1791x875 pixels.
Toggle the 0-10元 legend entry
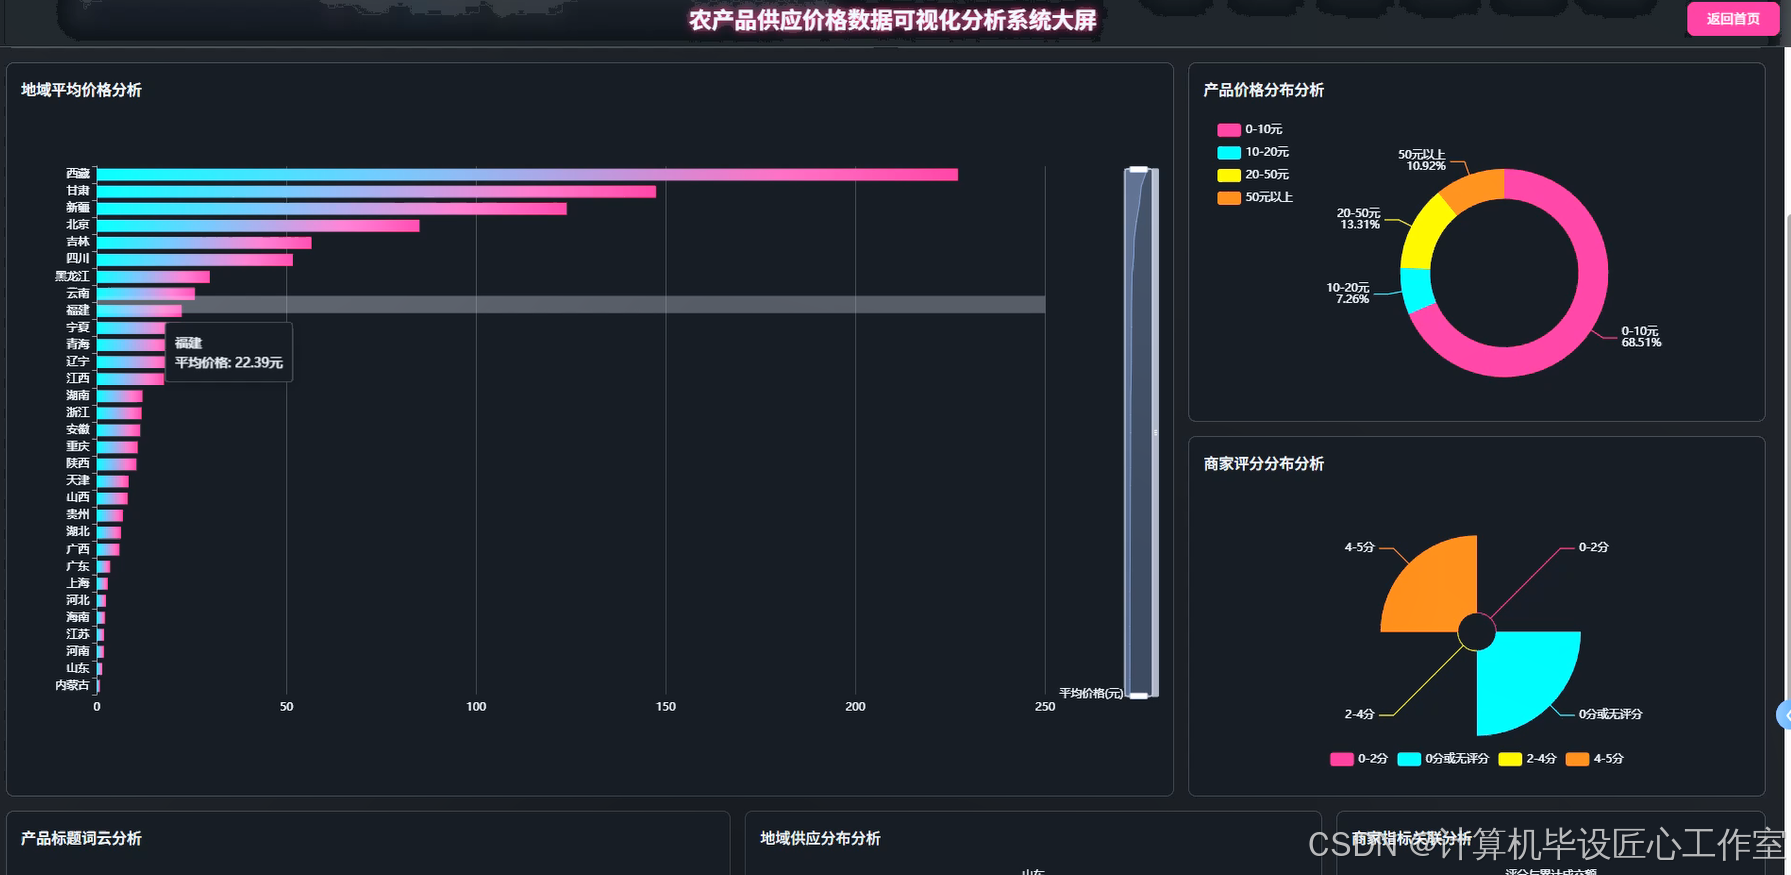pos(1250,129)
